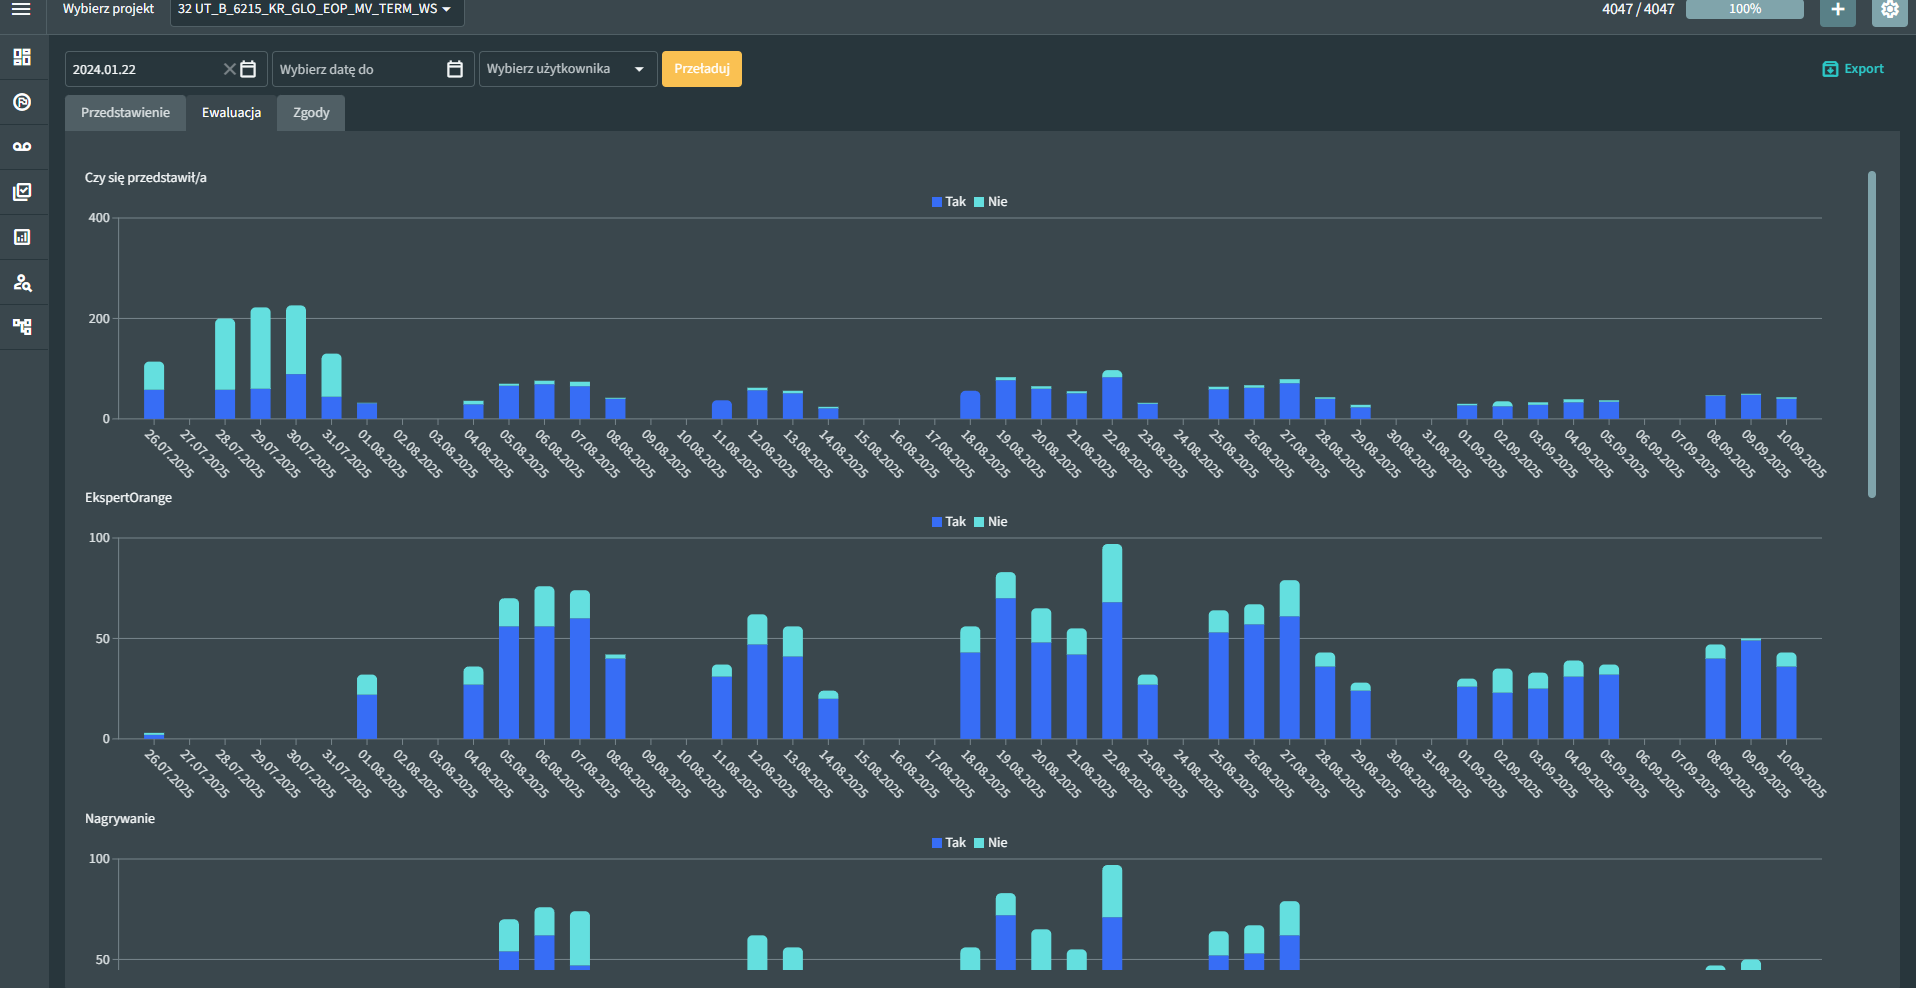Click the plus add button at top
This screenshot has height=988, width=1916.
(1837, 10)
